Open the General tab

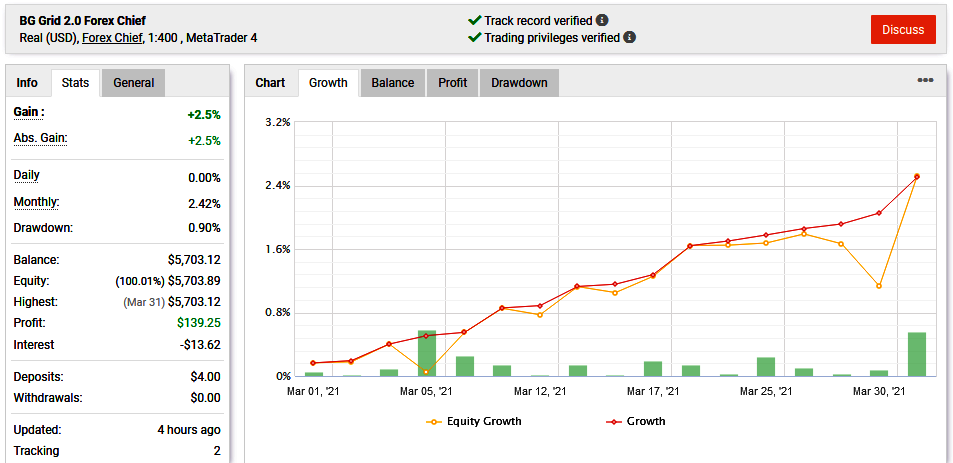coord(134,83)
